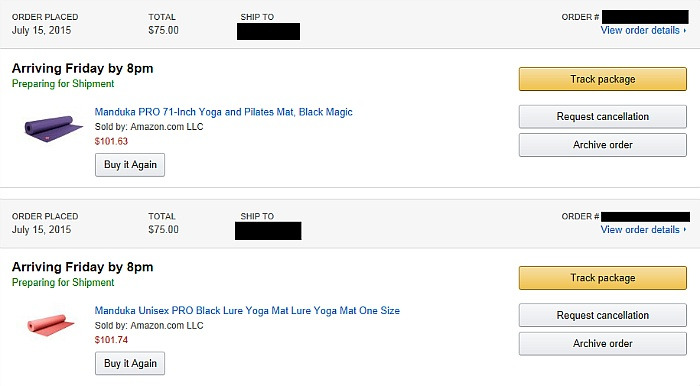
Task: Buy the Manduka PRO 71-Inch mat again
Action: (130, 165)
